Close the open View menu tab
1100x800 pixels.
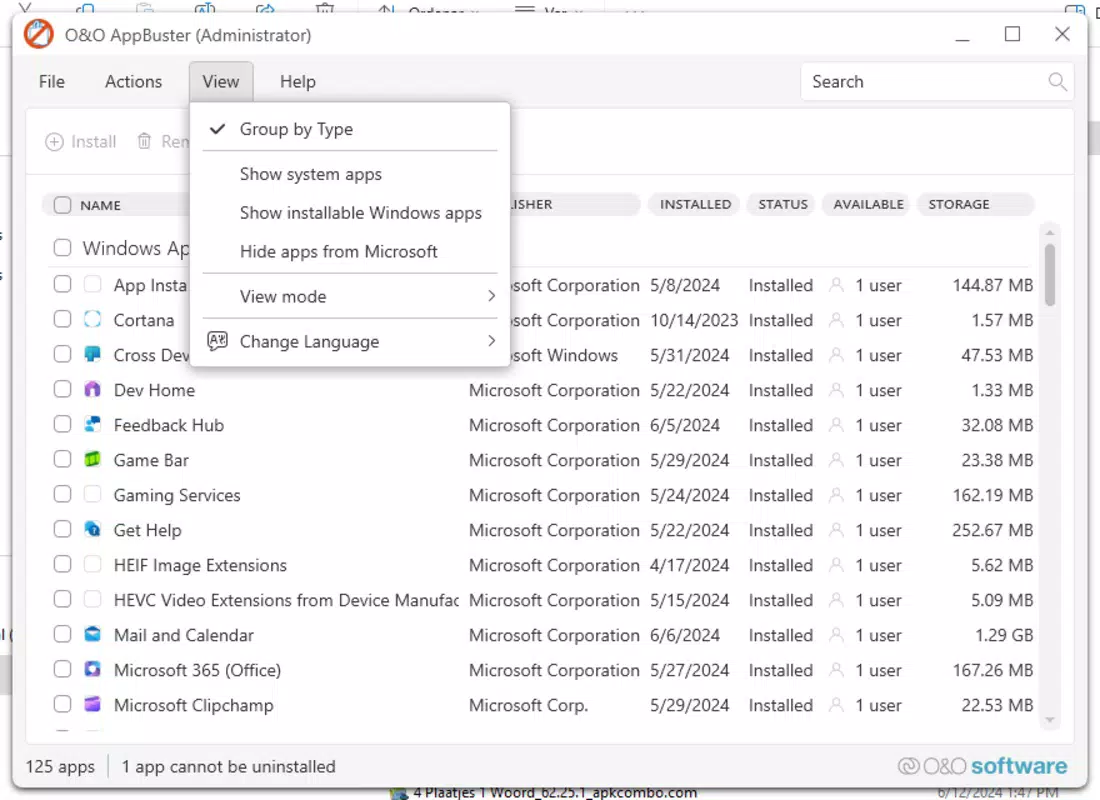tap(221, 81)
